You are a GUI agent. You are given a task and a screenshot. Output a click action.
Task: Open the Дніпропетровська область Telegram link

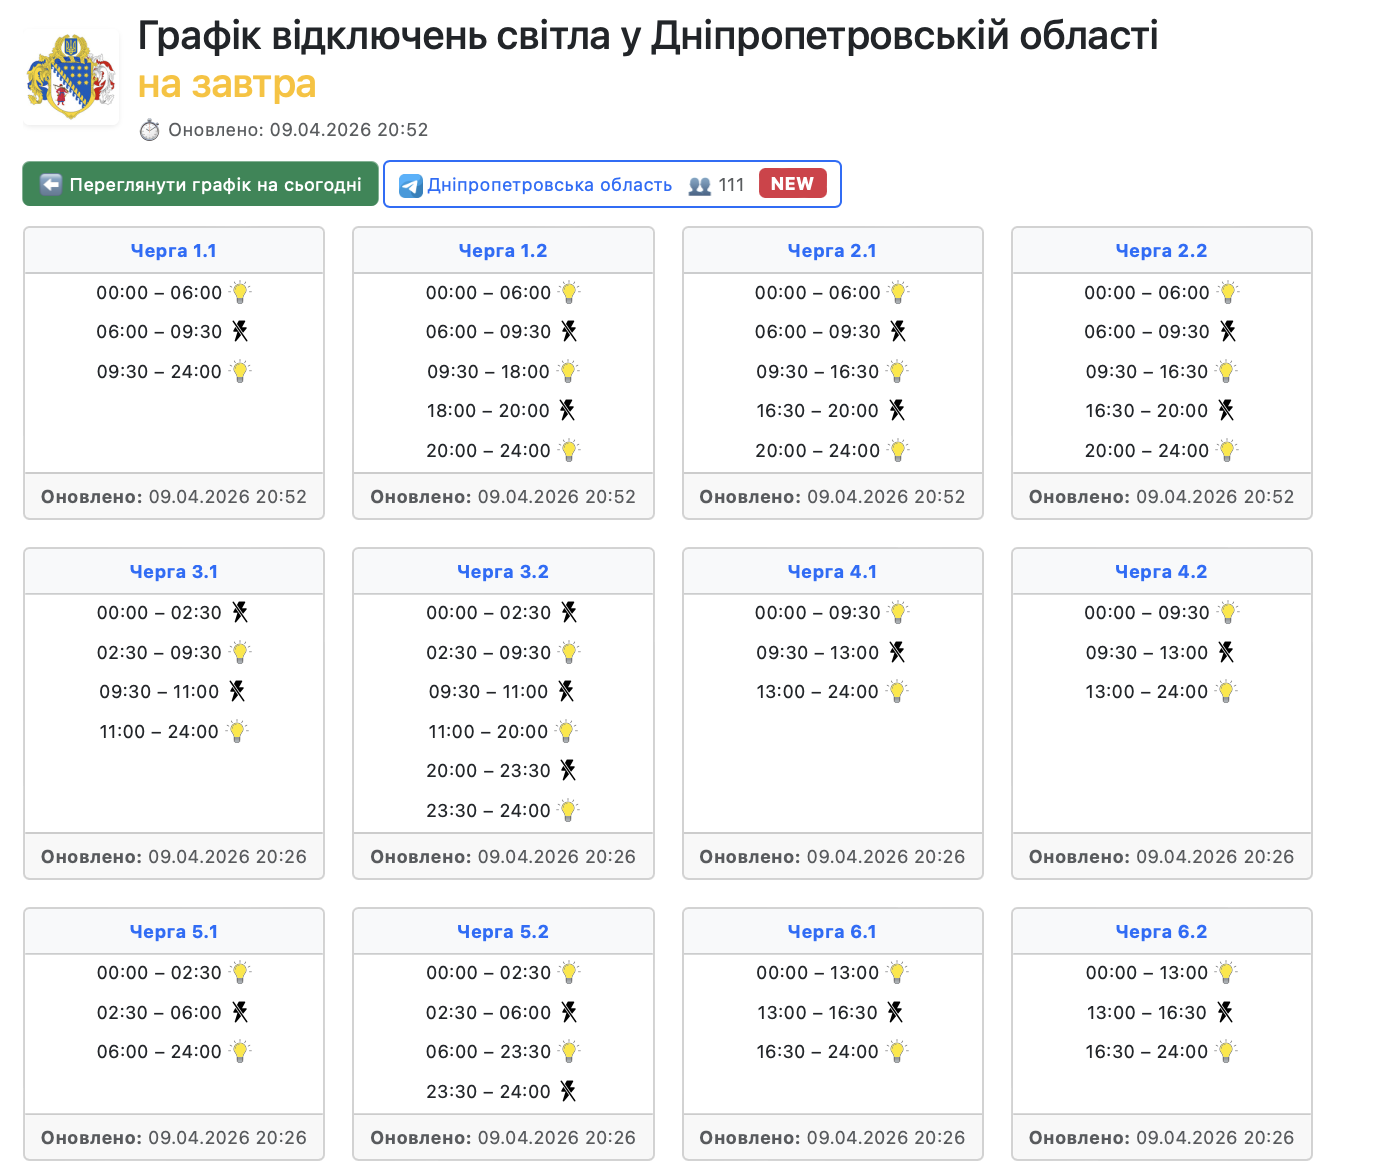pyautogui.click(x=549, y=185)
